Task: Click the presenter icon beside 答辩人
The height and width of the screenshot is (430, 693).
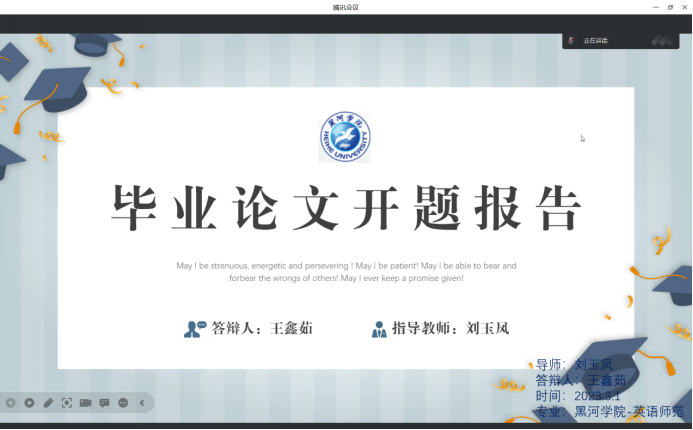Action: pyautogui.click(x=194, y=328)
